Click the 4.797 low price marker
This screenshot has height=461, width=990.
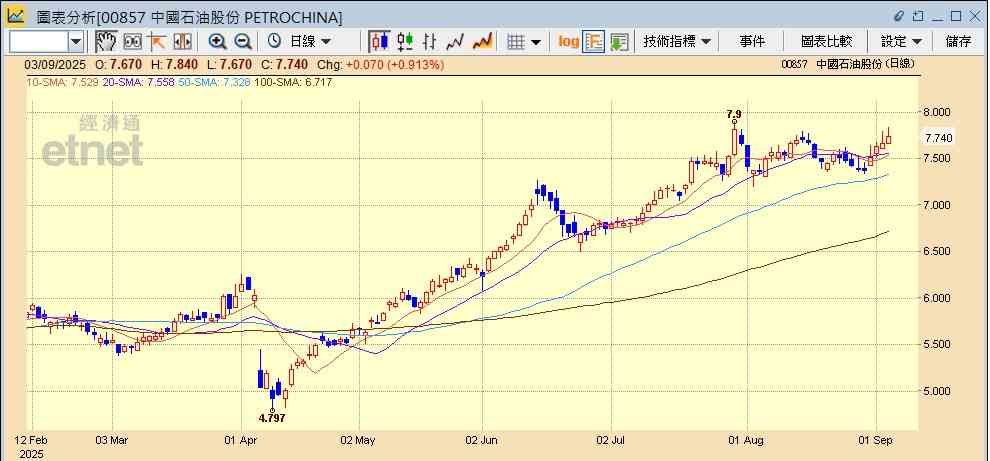click(x=272, y=418)
